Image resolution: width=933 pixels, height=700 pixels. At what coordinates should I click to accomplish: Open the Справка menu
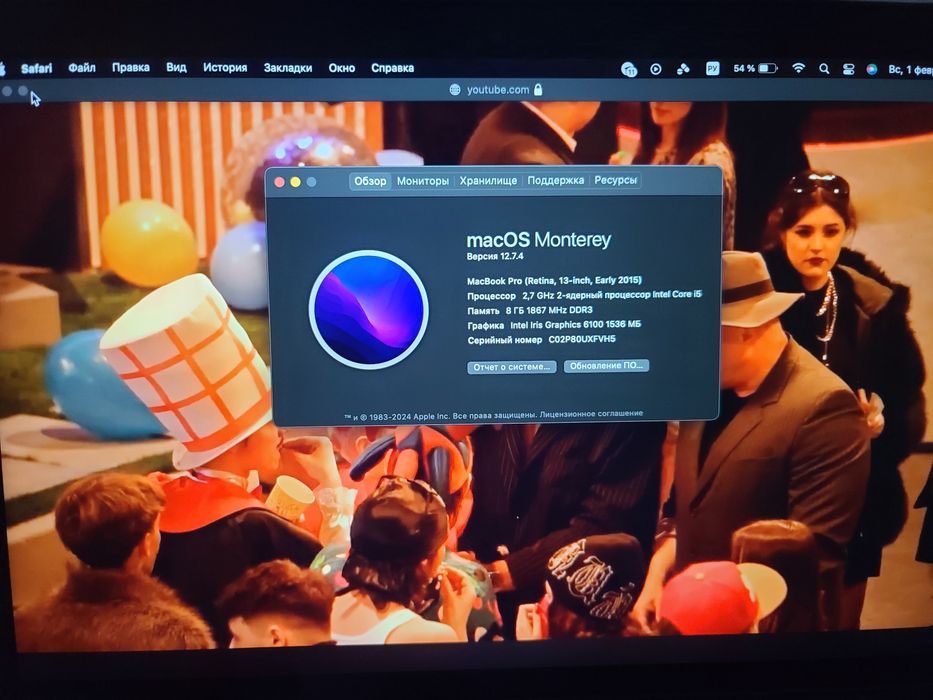[393, 68]
